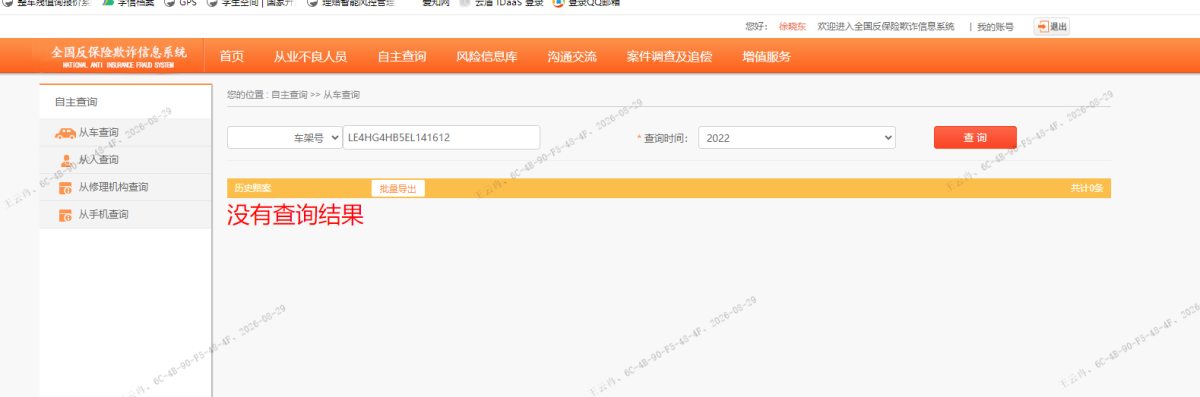Image resolution: width=1200 pixels, height=397 pixels.
Task: Click the red 没有查询结果 message
Action: tap(295, 214)
